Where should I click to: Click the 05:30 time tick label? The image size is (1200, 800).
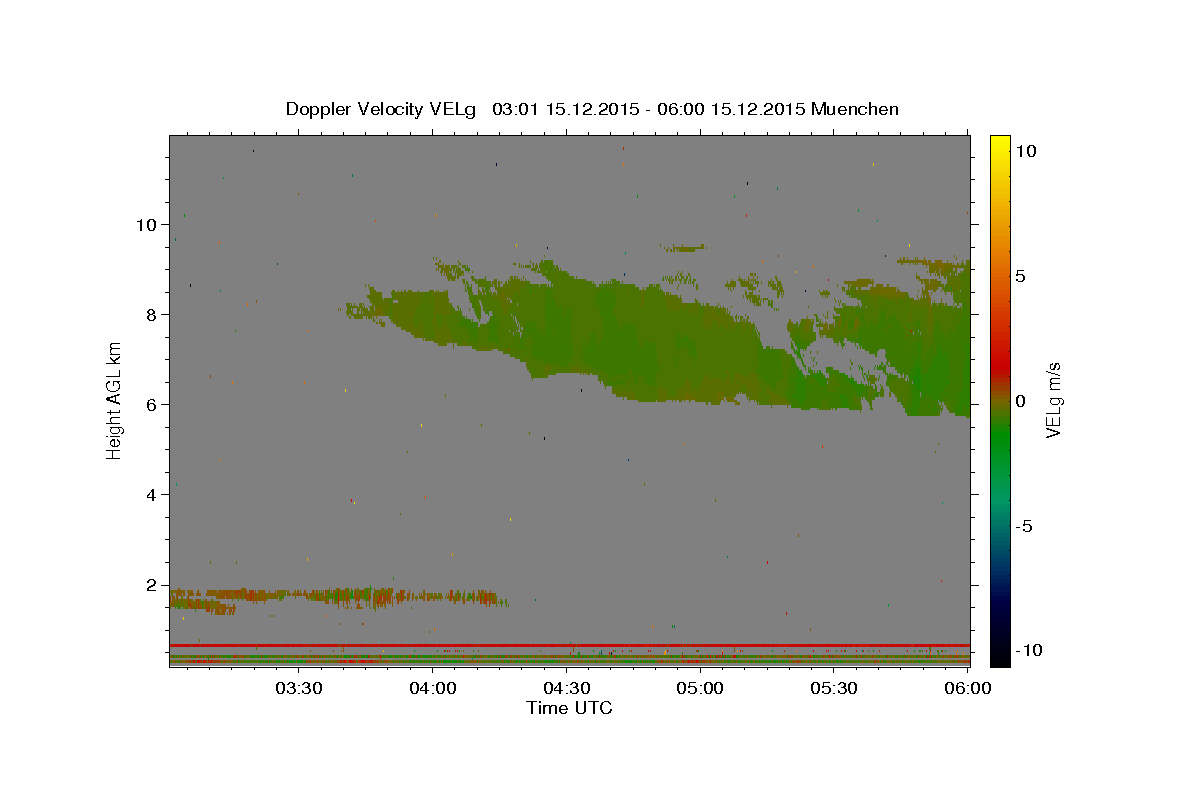tap(834, 688)
